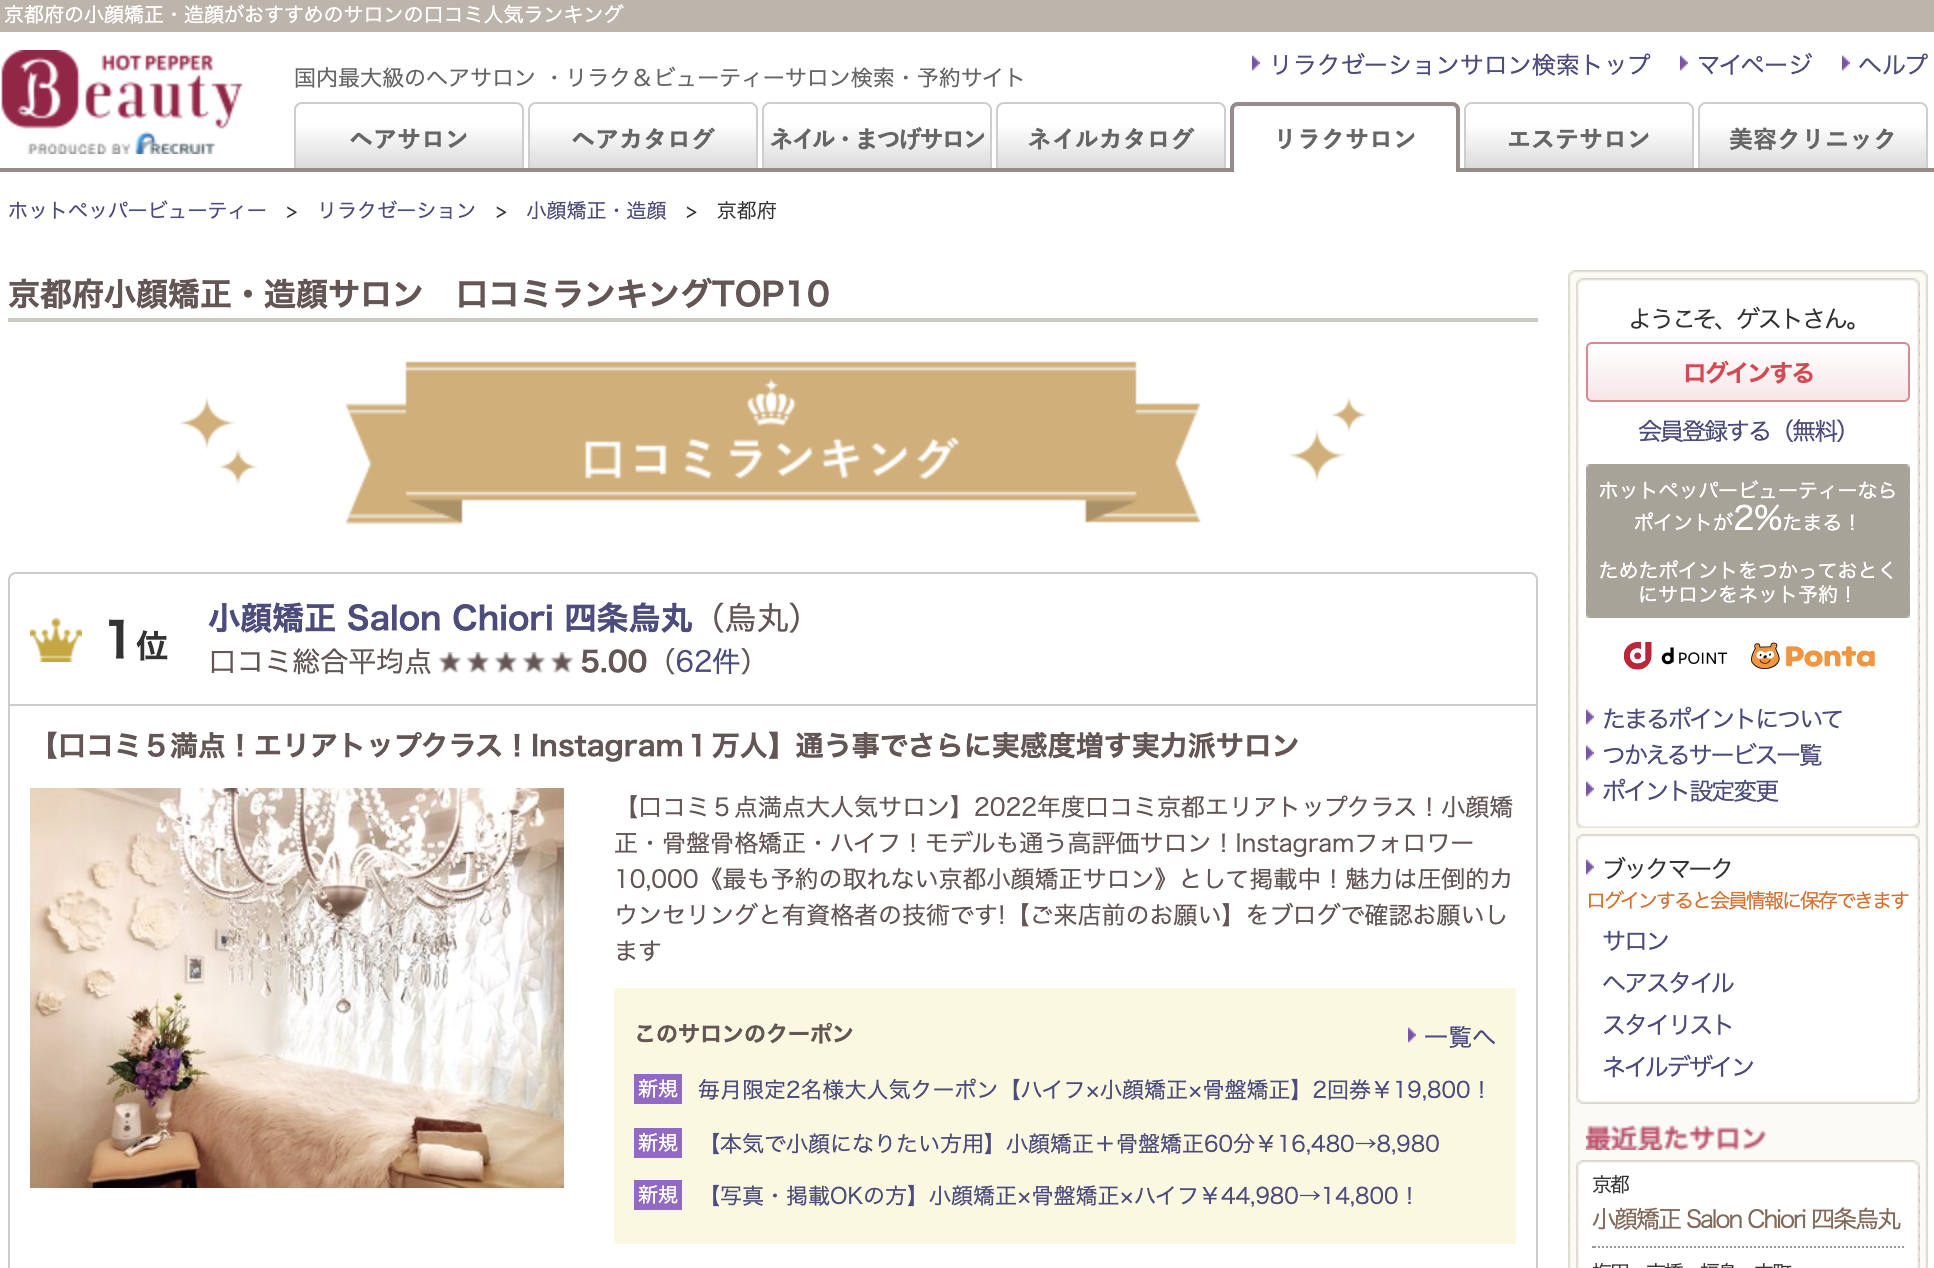
Task: Click the 5.00 star rating stars
Action: tap(505, 662)
